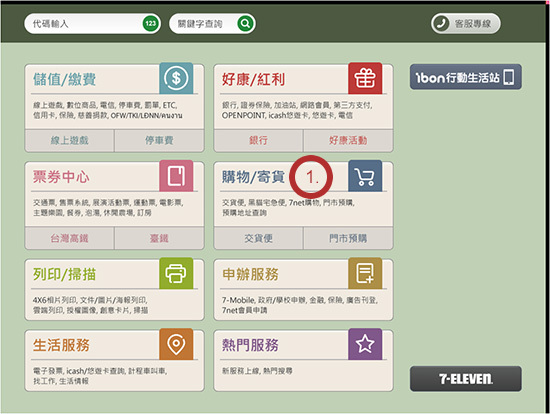Choose the 門市預購 shortcut button

point(348,238)
